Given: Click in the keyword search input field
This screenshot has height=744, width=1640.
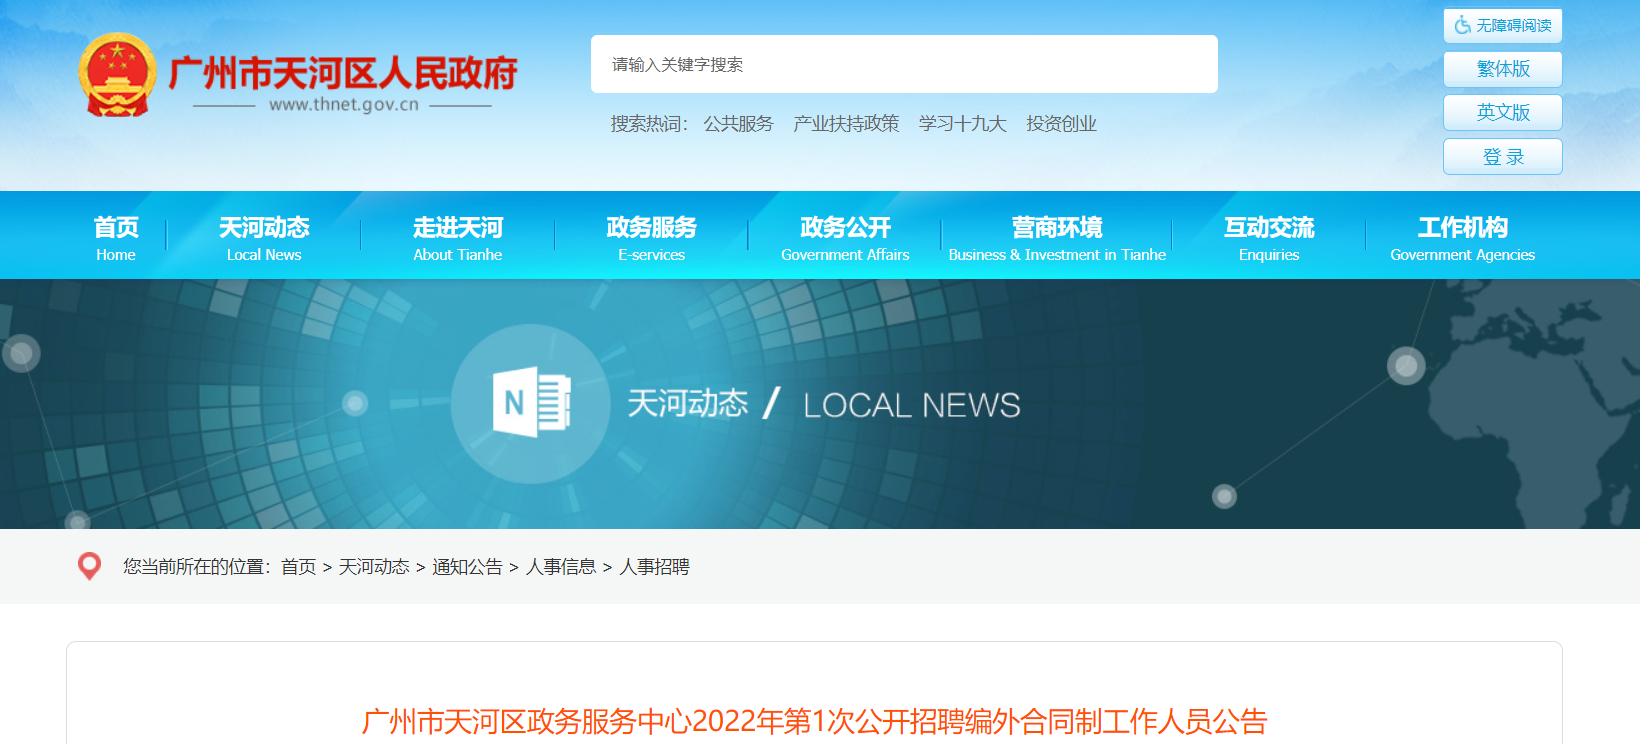Looking at the screenshot, I should 903,65.
